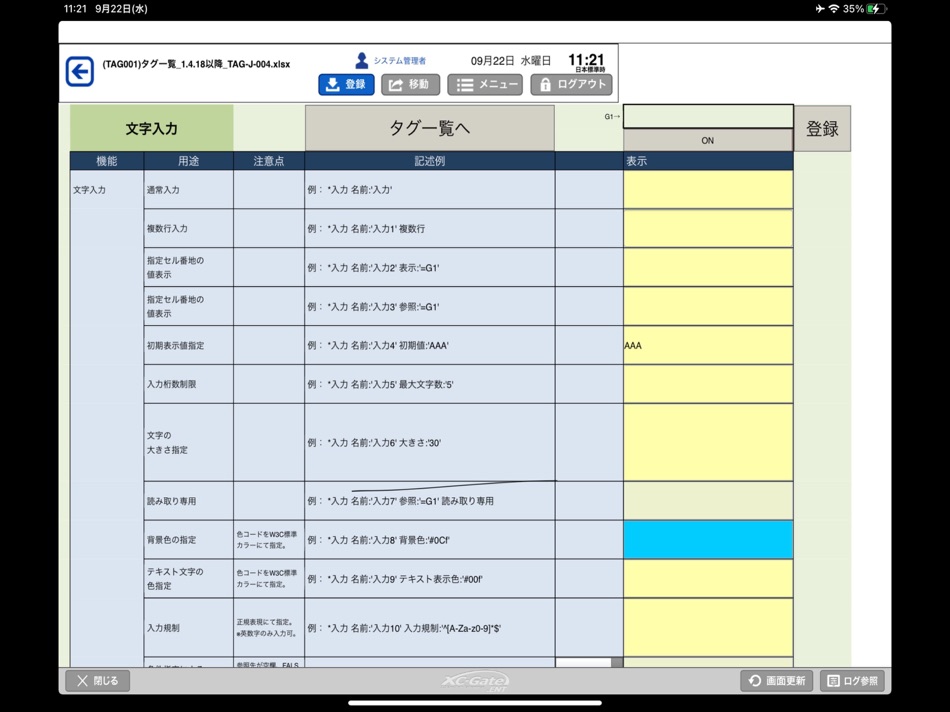This screenshot has height=712, width=950.
Task: Click the ログアウト button
Action: 571,84
